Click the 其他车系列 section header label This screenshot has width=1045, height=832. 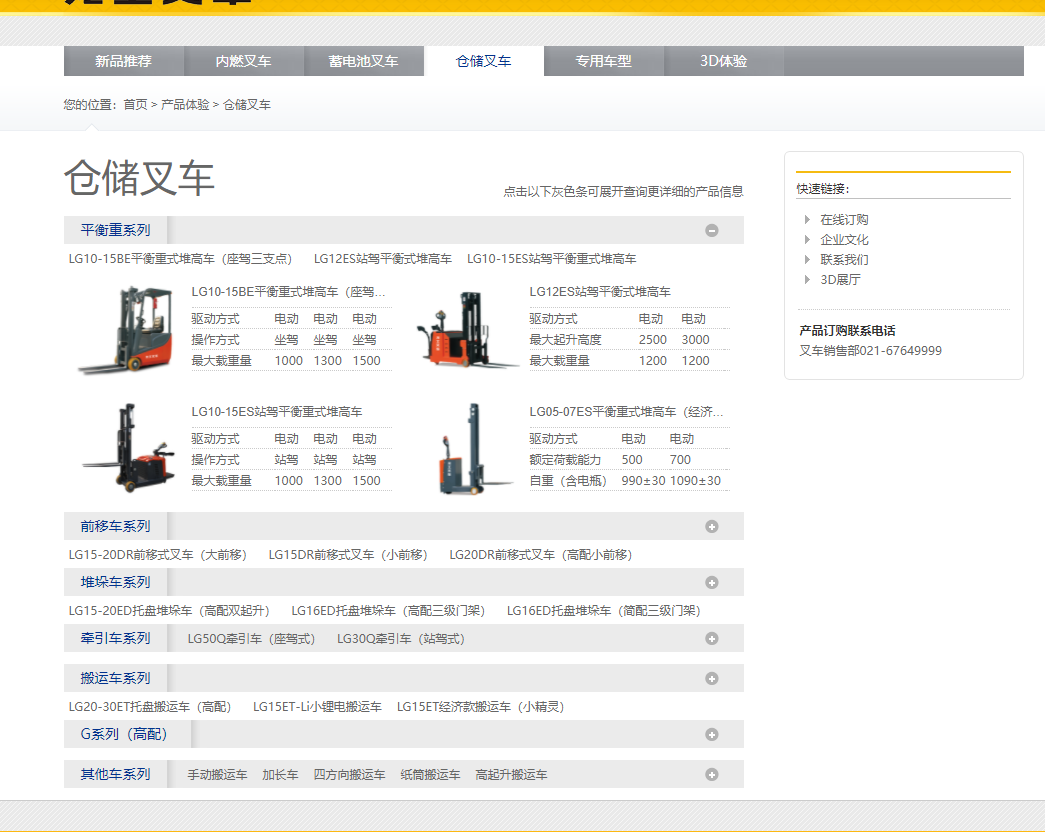115,774
